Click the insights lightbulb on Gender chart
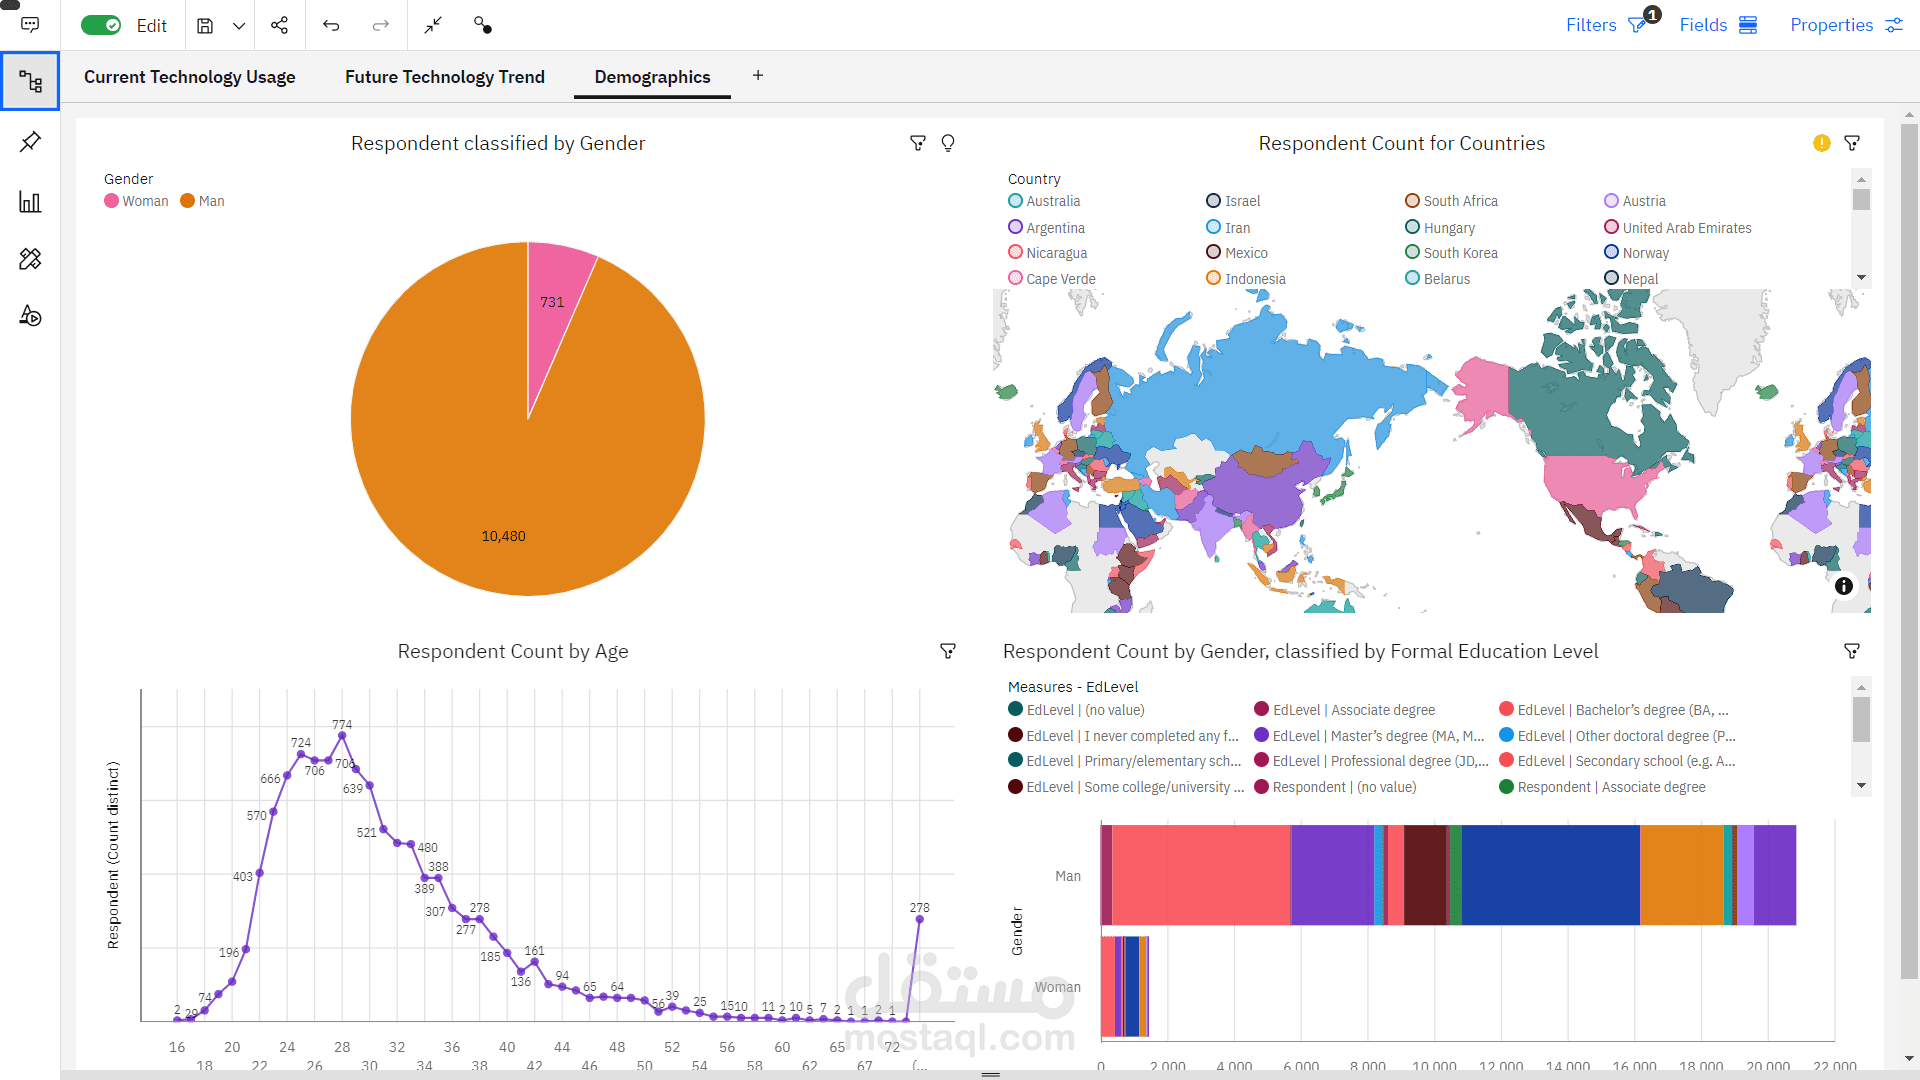 coord(948,143)
